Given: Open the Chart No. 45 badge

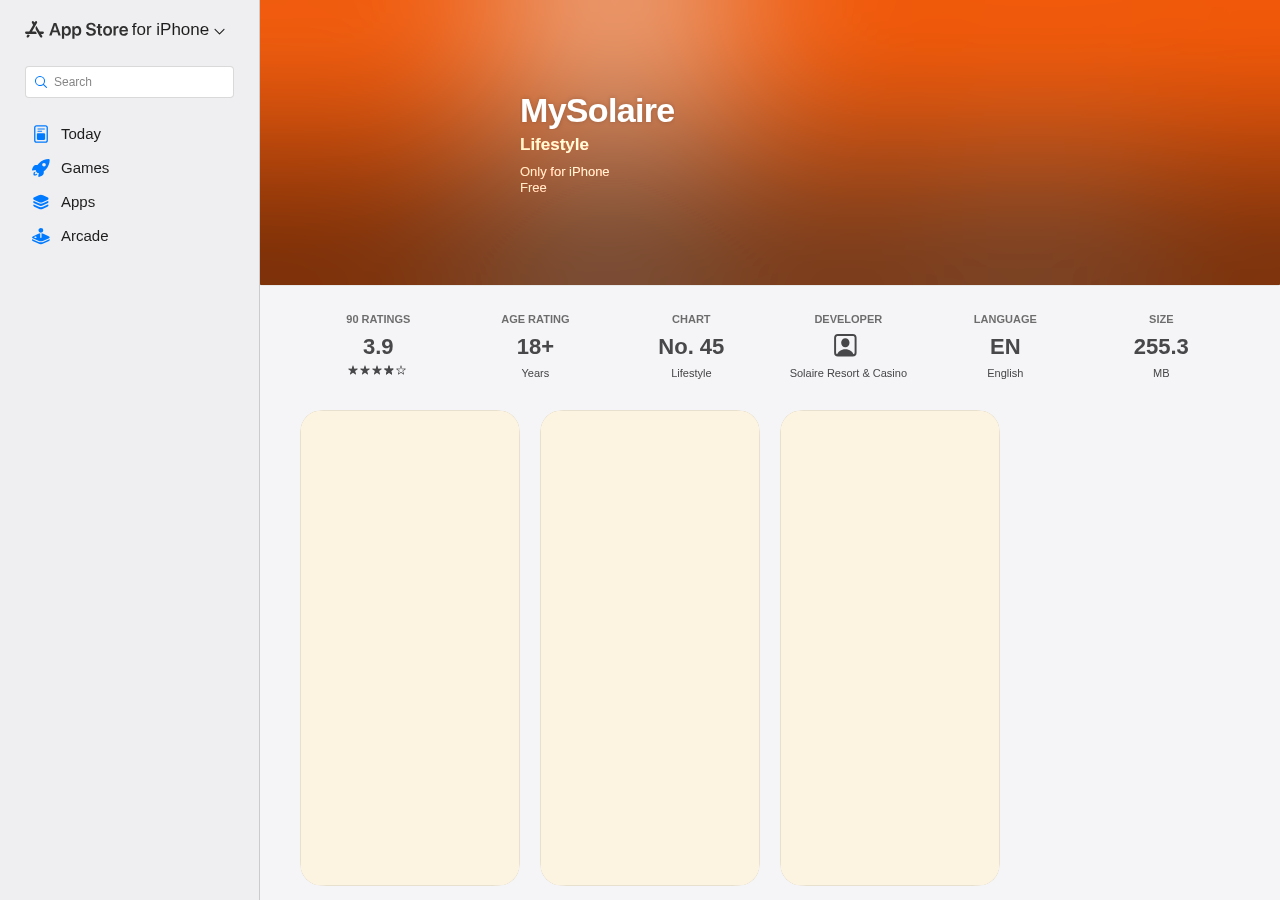Looking at the screenshot, I should coord(691,346).
